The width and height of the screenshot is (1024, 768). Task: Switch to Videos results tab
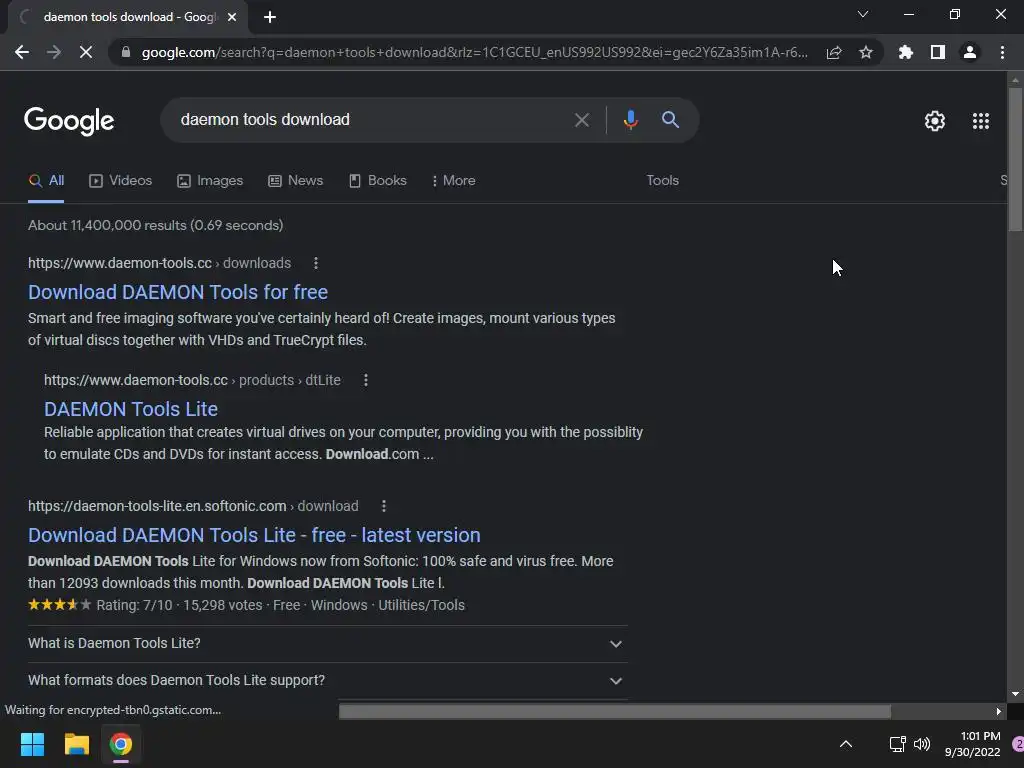click(x=120, y=181)
